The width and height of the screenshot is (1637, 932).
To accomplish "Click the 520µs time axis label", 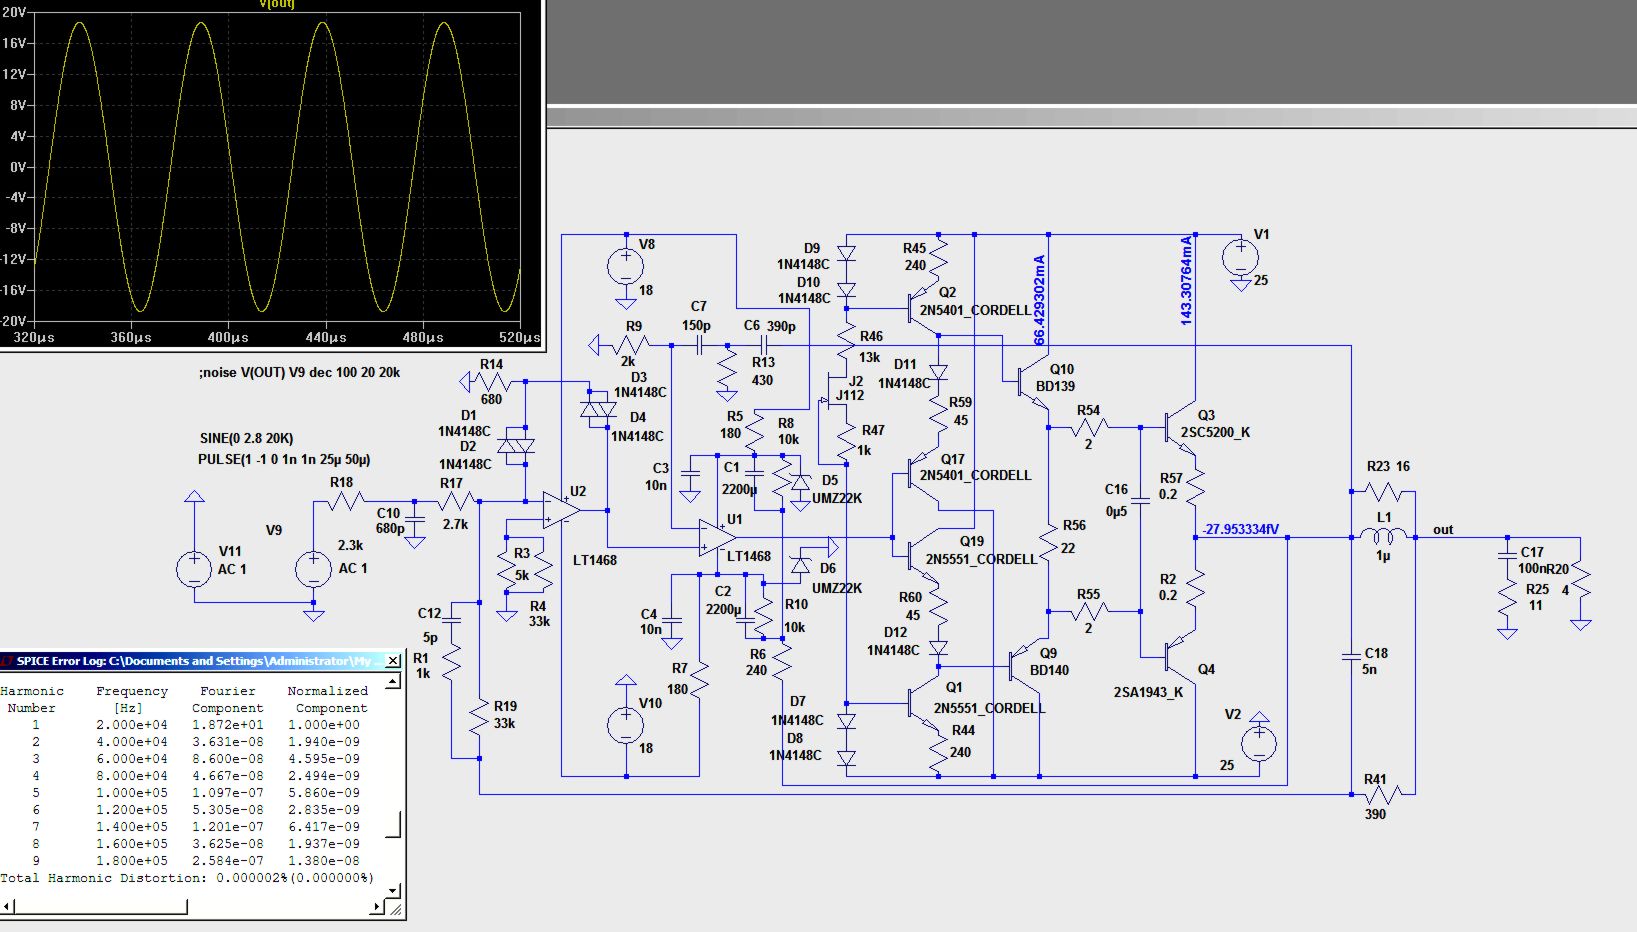I will click(520, 337).
